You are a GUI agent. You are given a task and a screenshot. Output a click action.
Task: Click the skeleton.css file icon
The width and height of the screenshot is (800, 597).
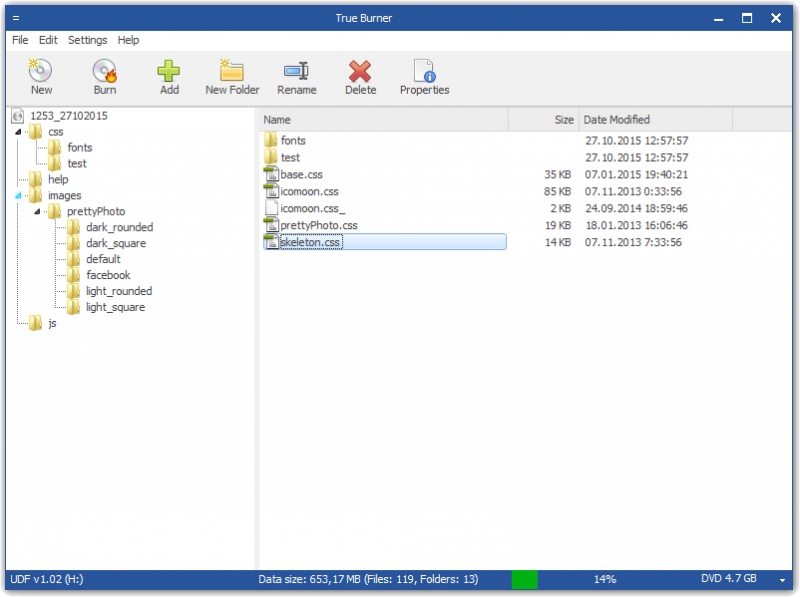coord(271,242)
